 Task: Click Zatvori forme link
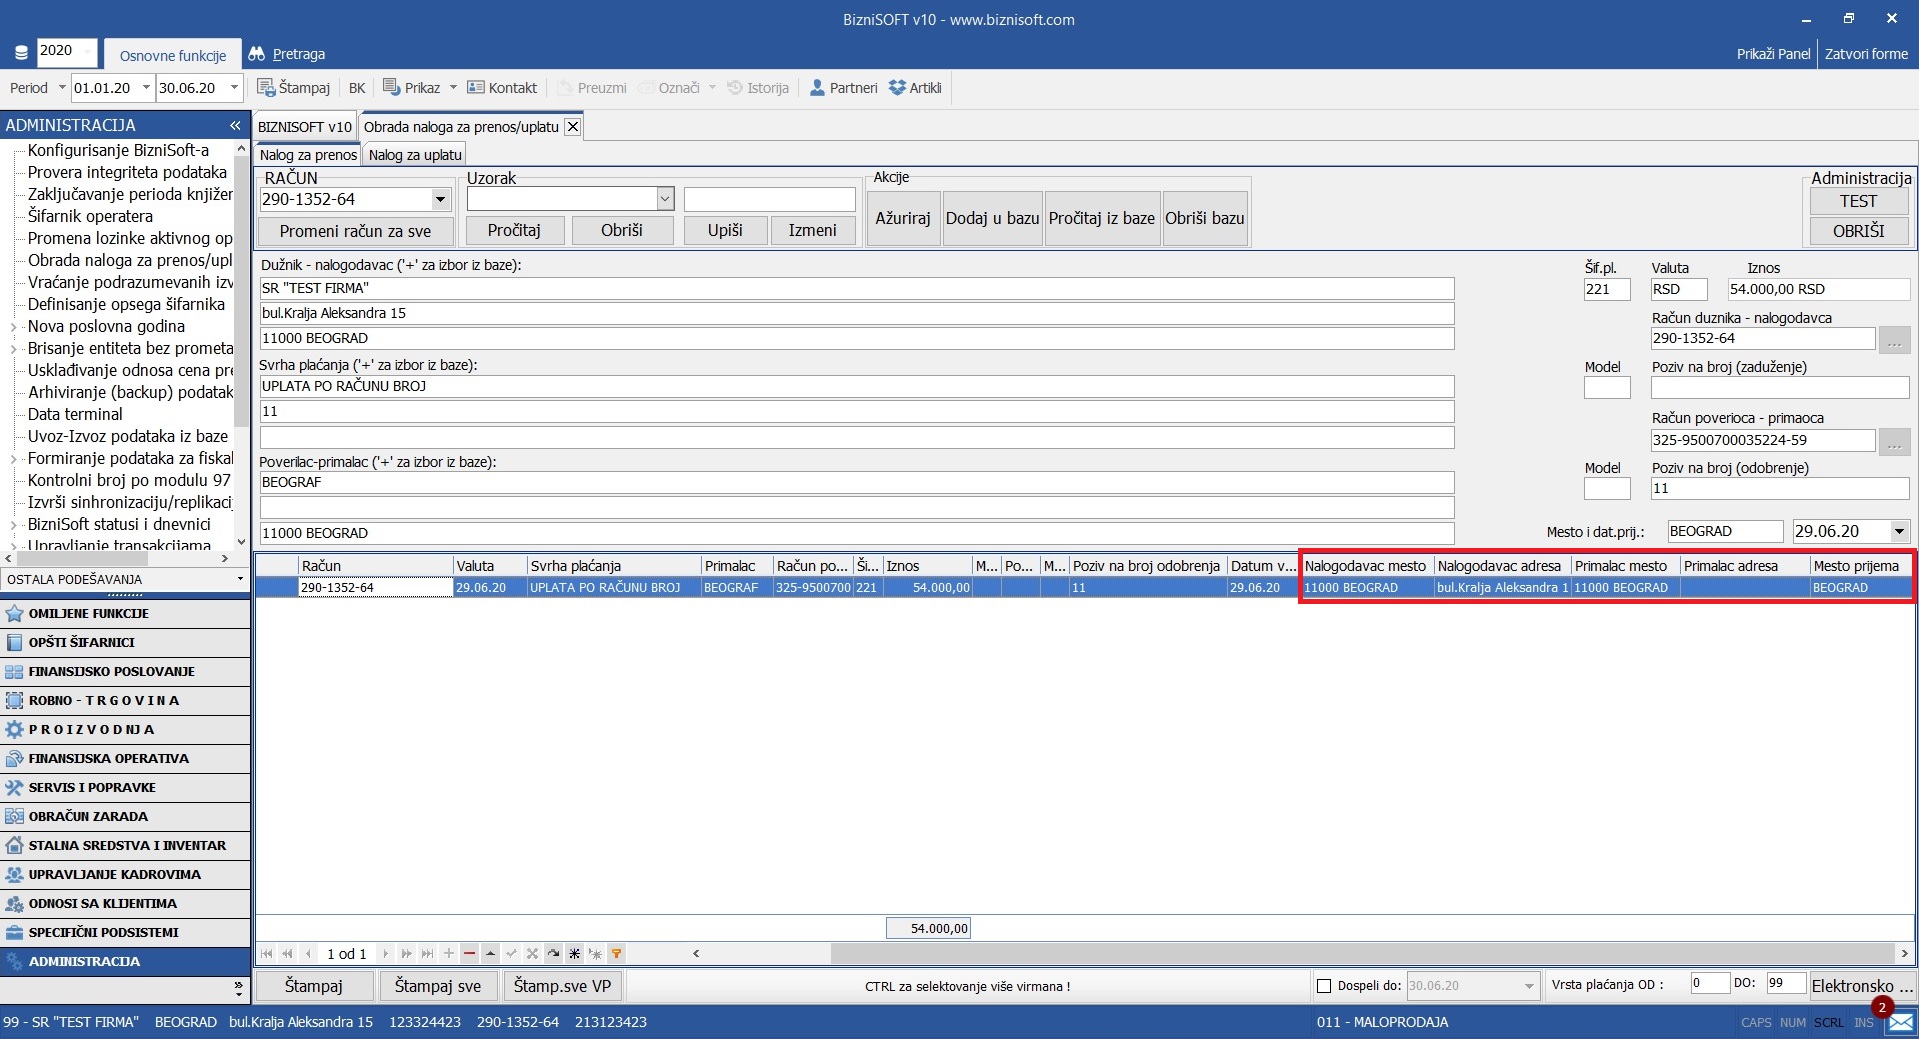coord(1866,54)
